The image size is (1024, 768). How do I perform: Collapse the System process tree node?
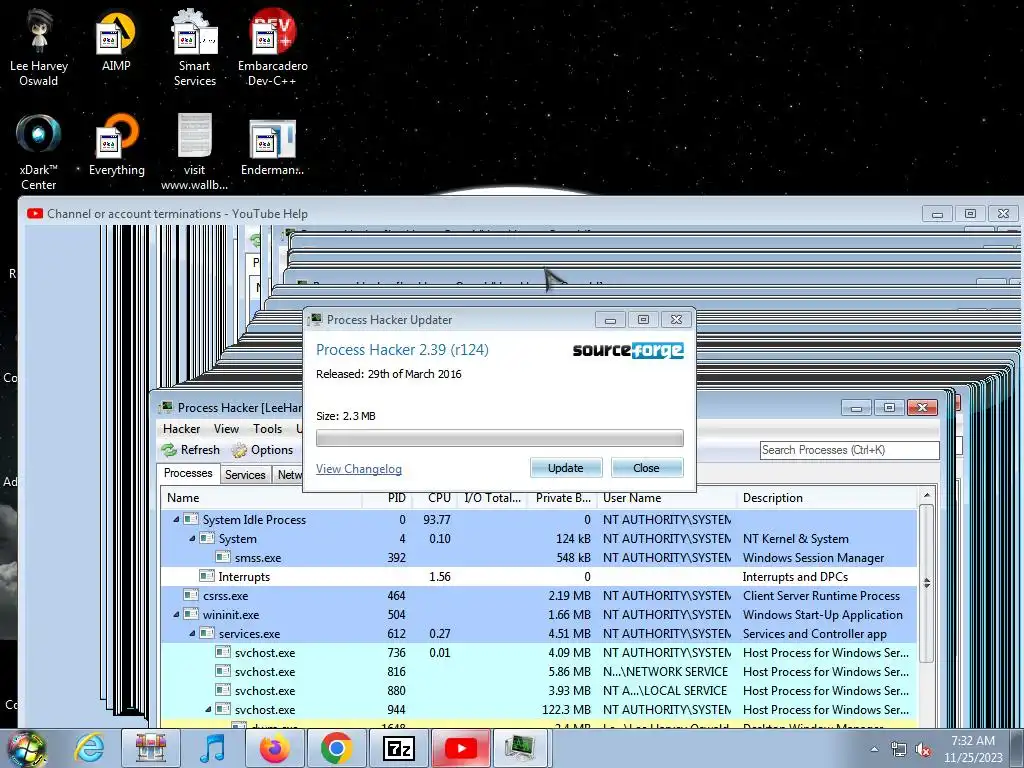pyautogui.click(x=192, y=539)
